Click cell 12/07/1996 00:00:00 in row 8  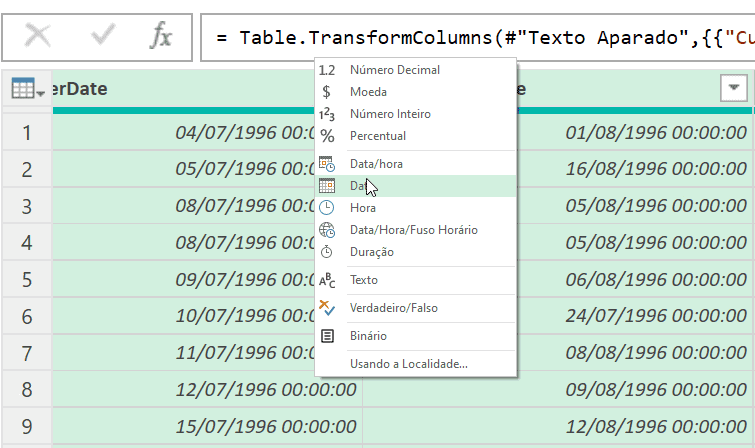(x=207, y=390)
